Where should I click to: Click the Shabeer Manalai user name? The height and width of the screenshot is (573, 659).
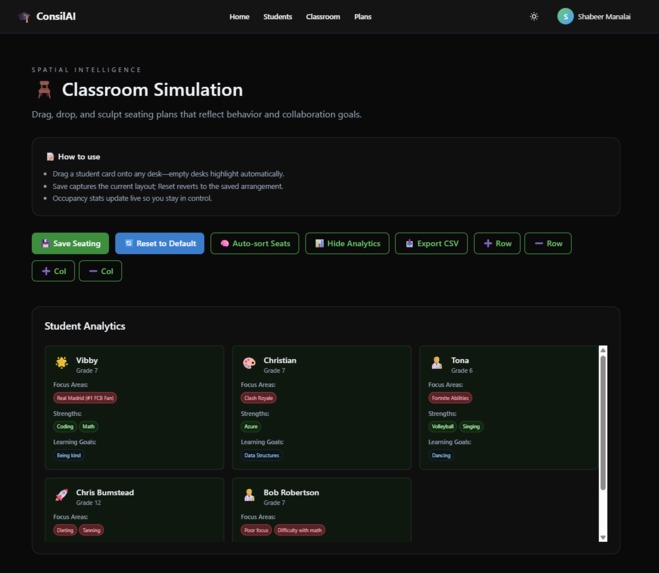(604, 17)
